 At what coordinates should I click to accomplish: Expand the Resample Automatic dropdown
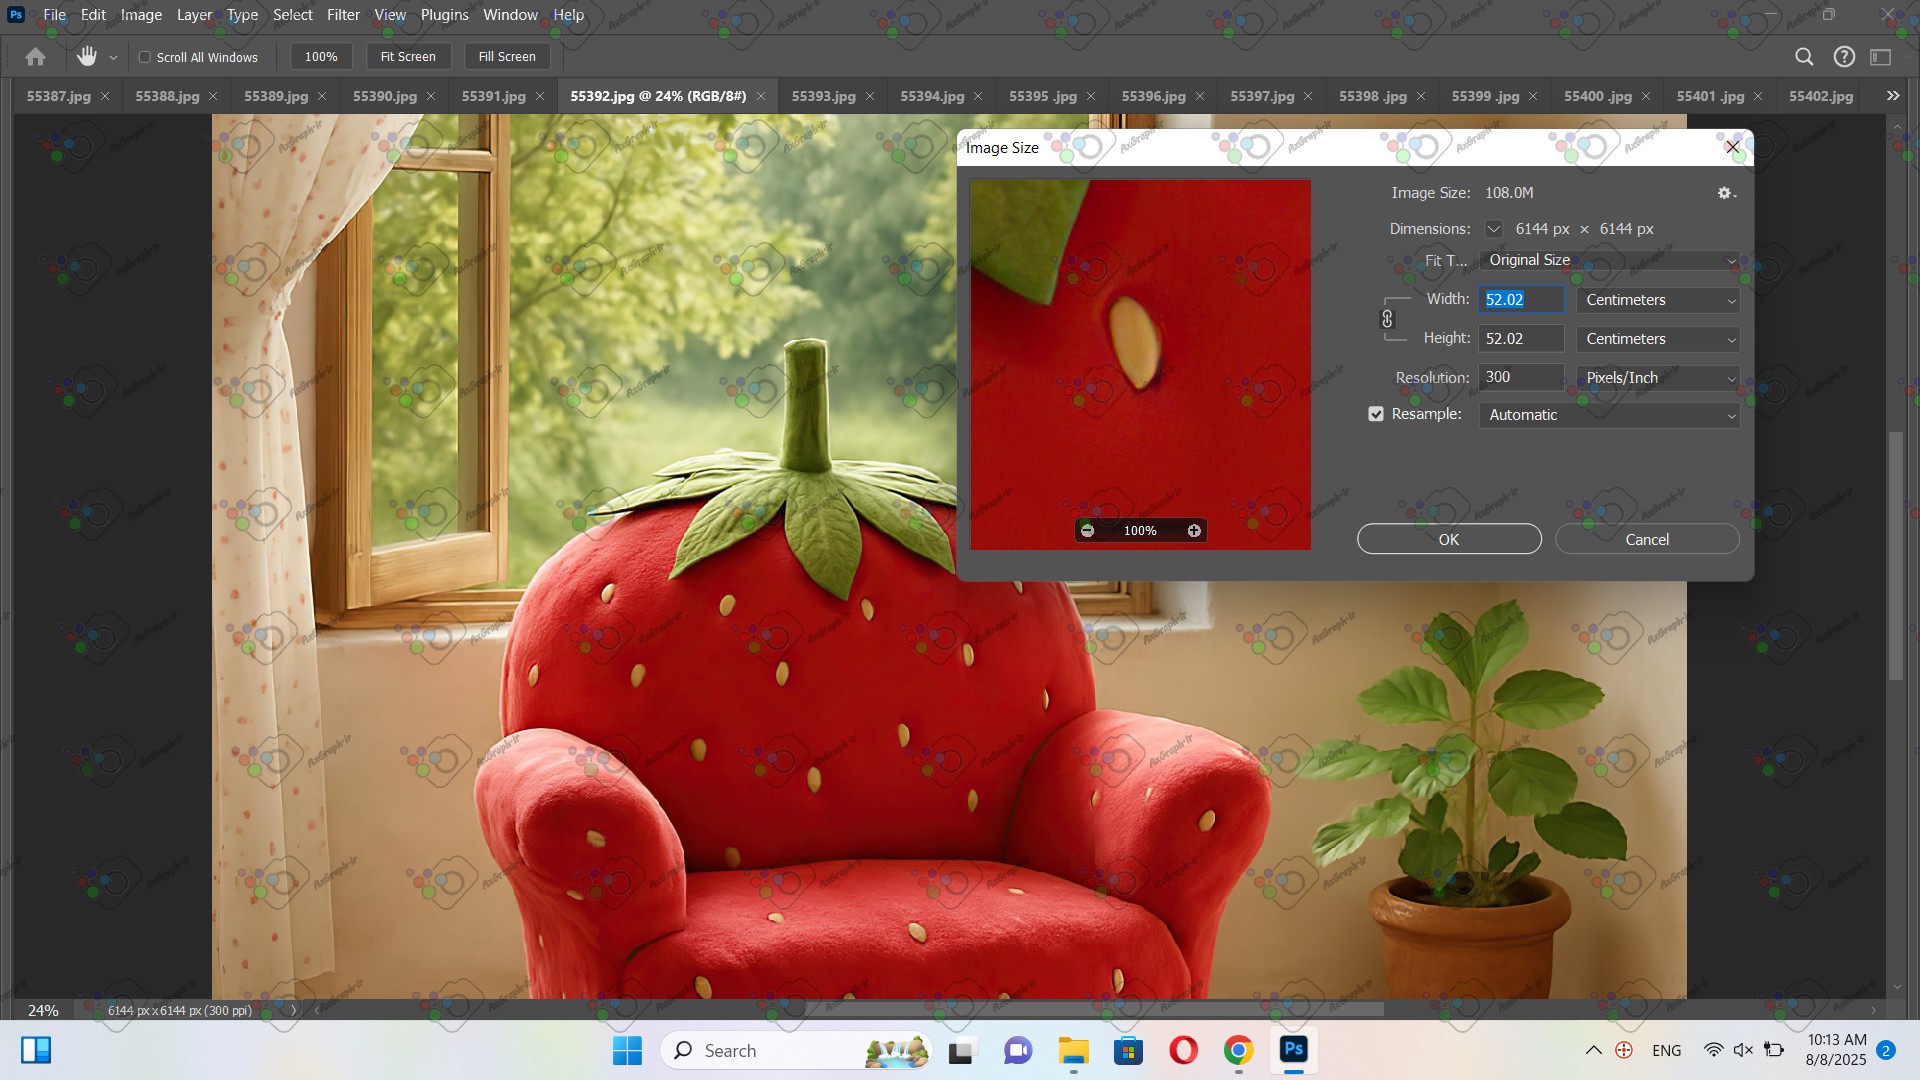tap(1608, 415)
